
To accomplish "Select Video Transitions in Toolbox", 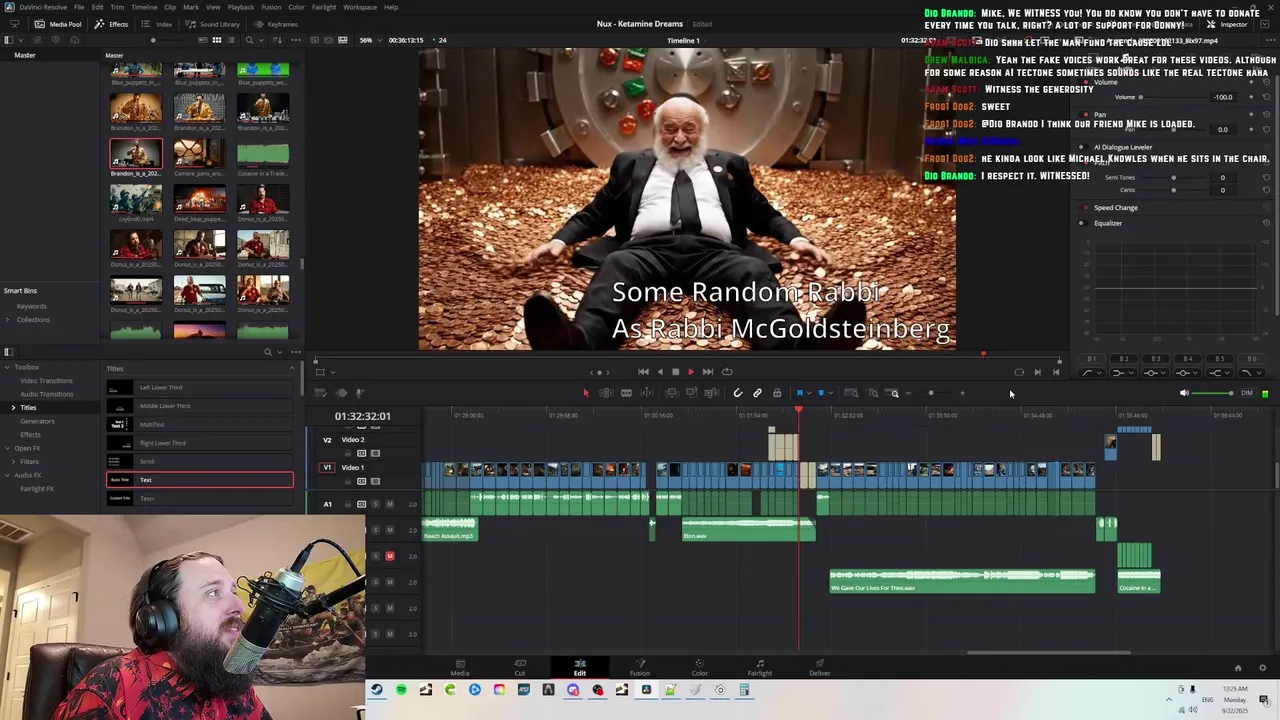I will click(x=46, y=381).
